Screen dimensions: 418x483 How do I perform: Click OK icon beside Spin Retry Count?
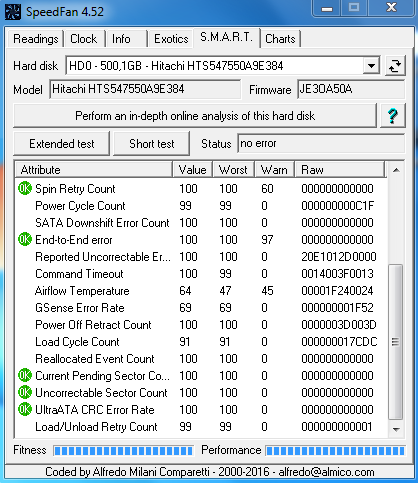click(x=25, y=189)
